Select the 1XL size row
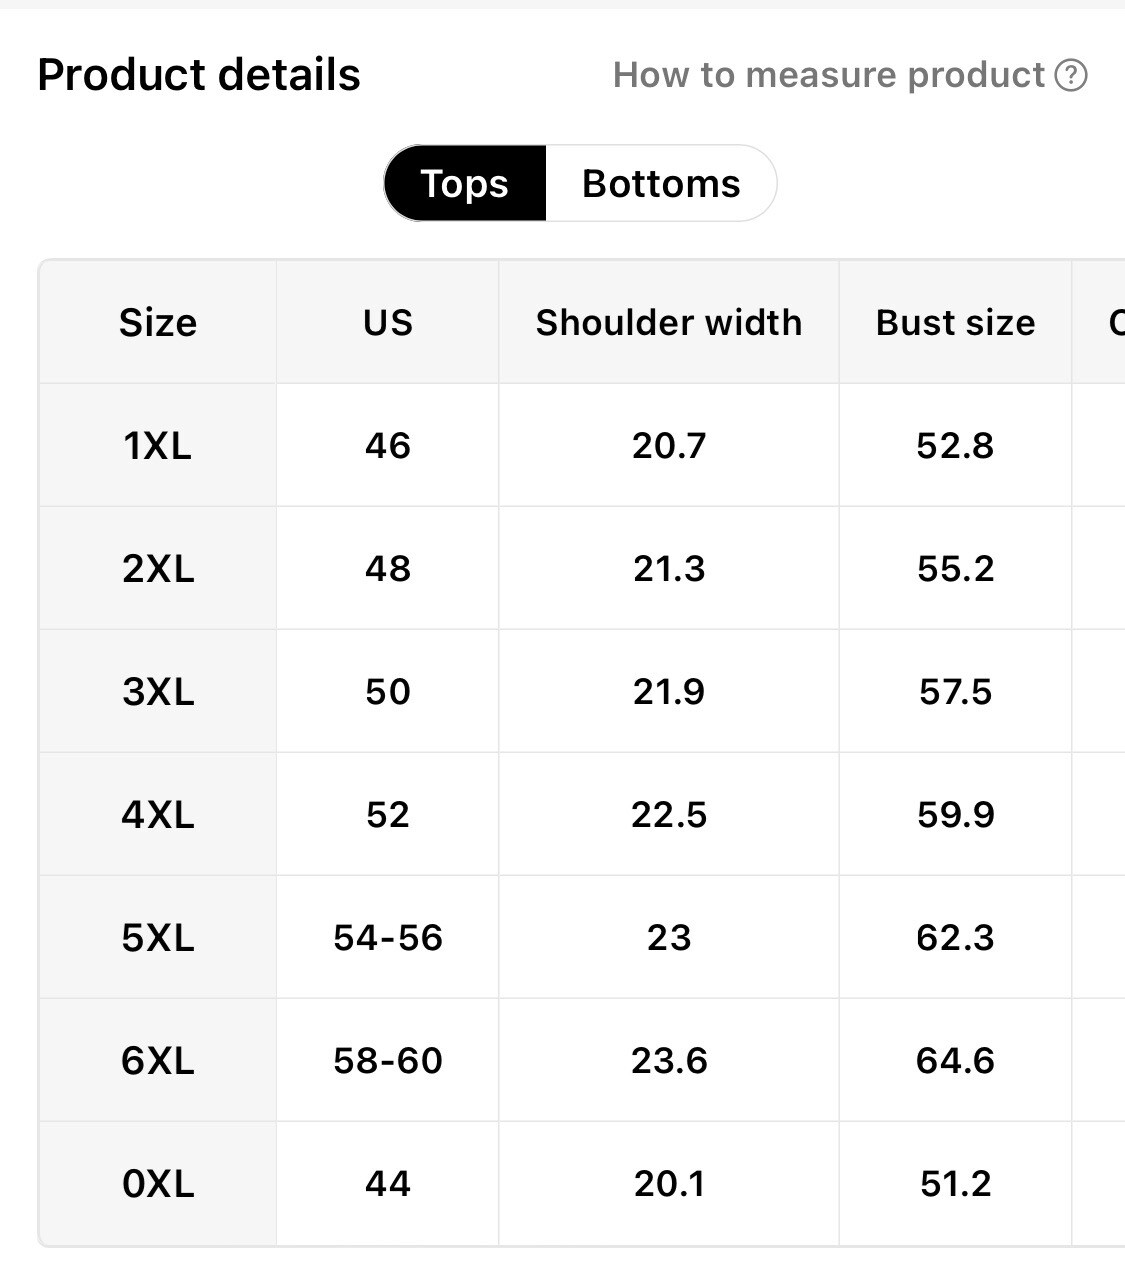The image size is (1125, 1265). coord(582,445)
